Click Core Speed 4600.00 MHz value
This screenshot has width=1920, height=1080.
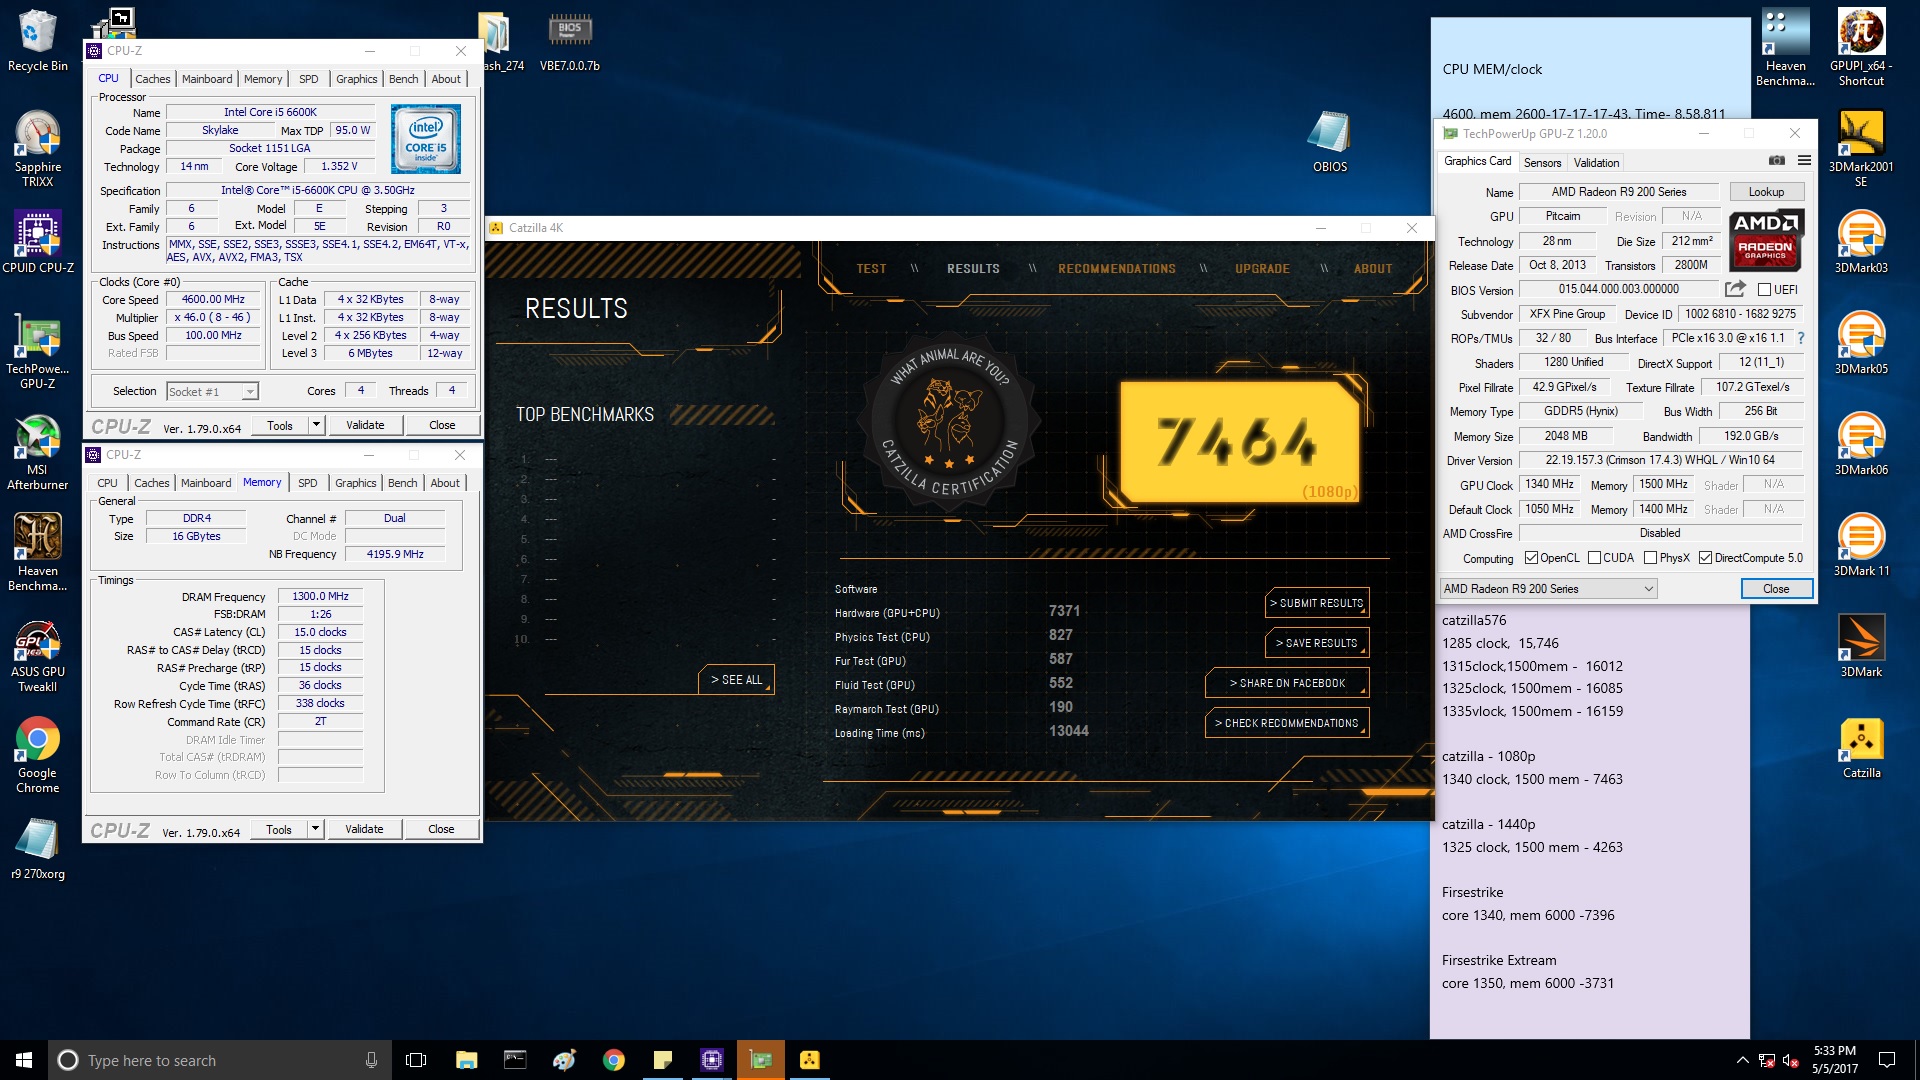tap(214, 299)
